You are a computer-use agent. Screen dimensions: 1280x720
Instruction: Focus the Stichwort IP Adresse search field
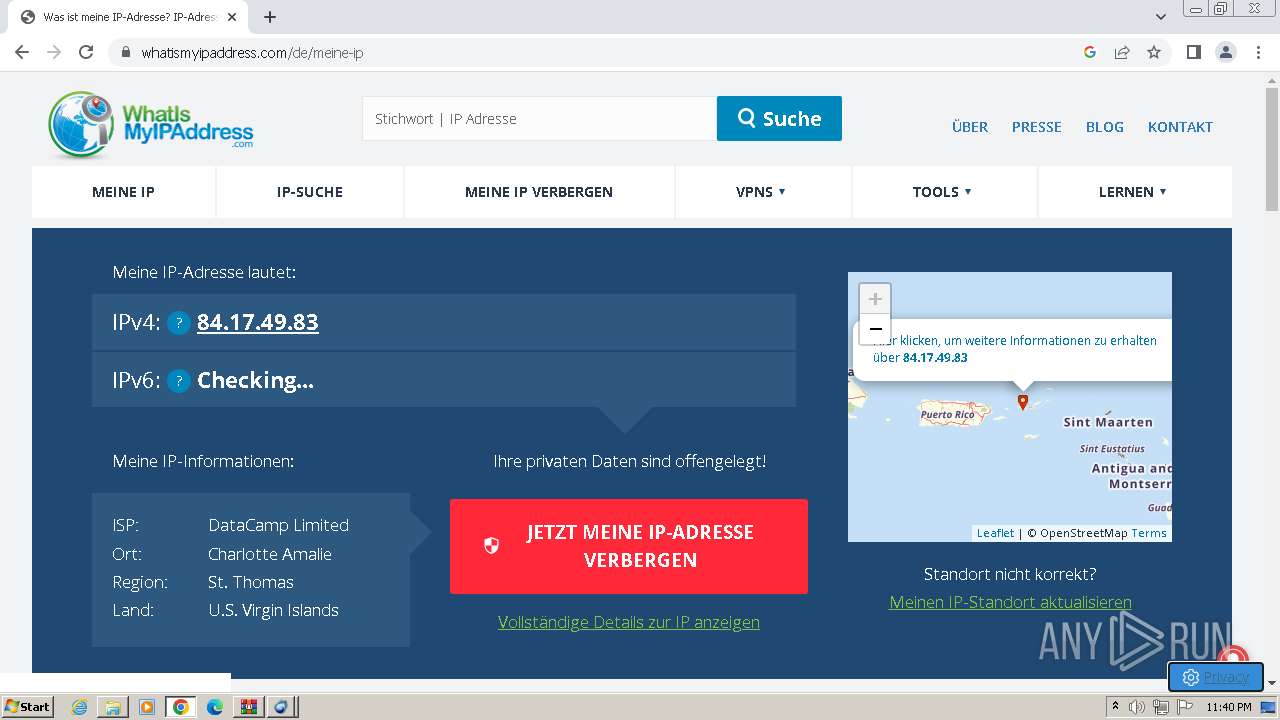[539, 118]
